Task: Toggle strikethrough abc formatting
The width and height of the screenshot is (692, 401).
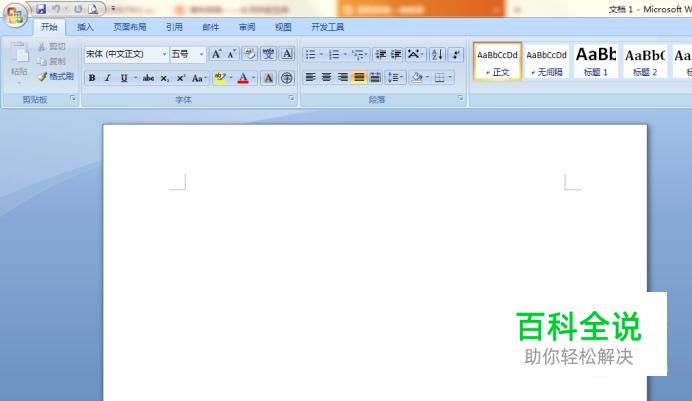Action: 148,78
